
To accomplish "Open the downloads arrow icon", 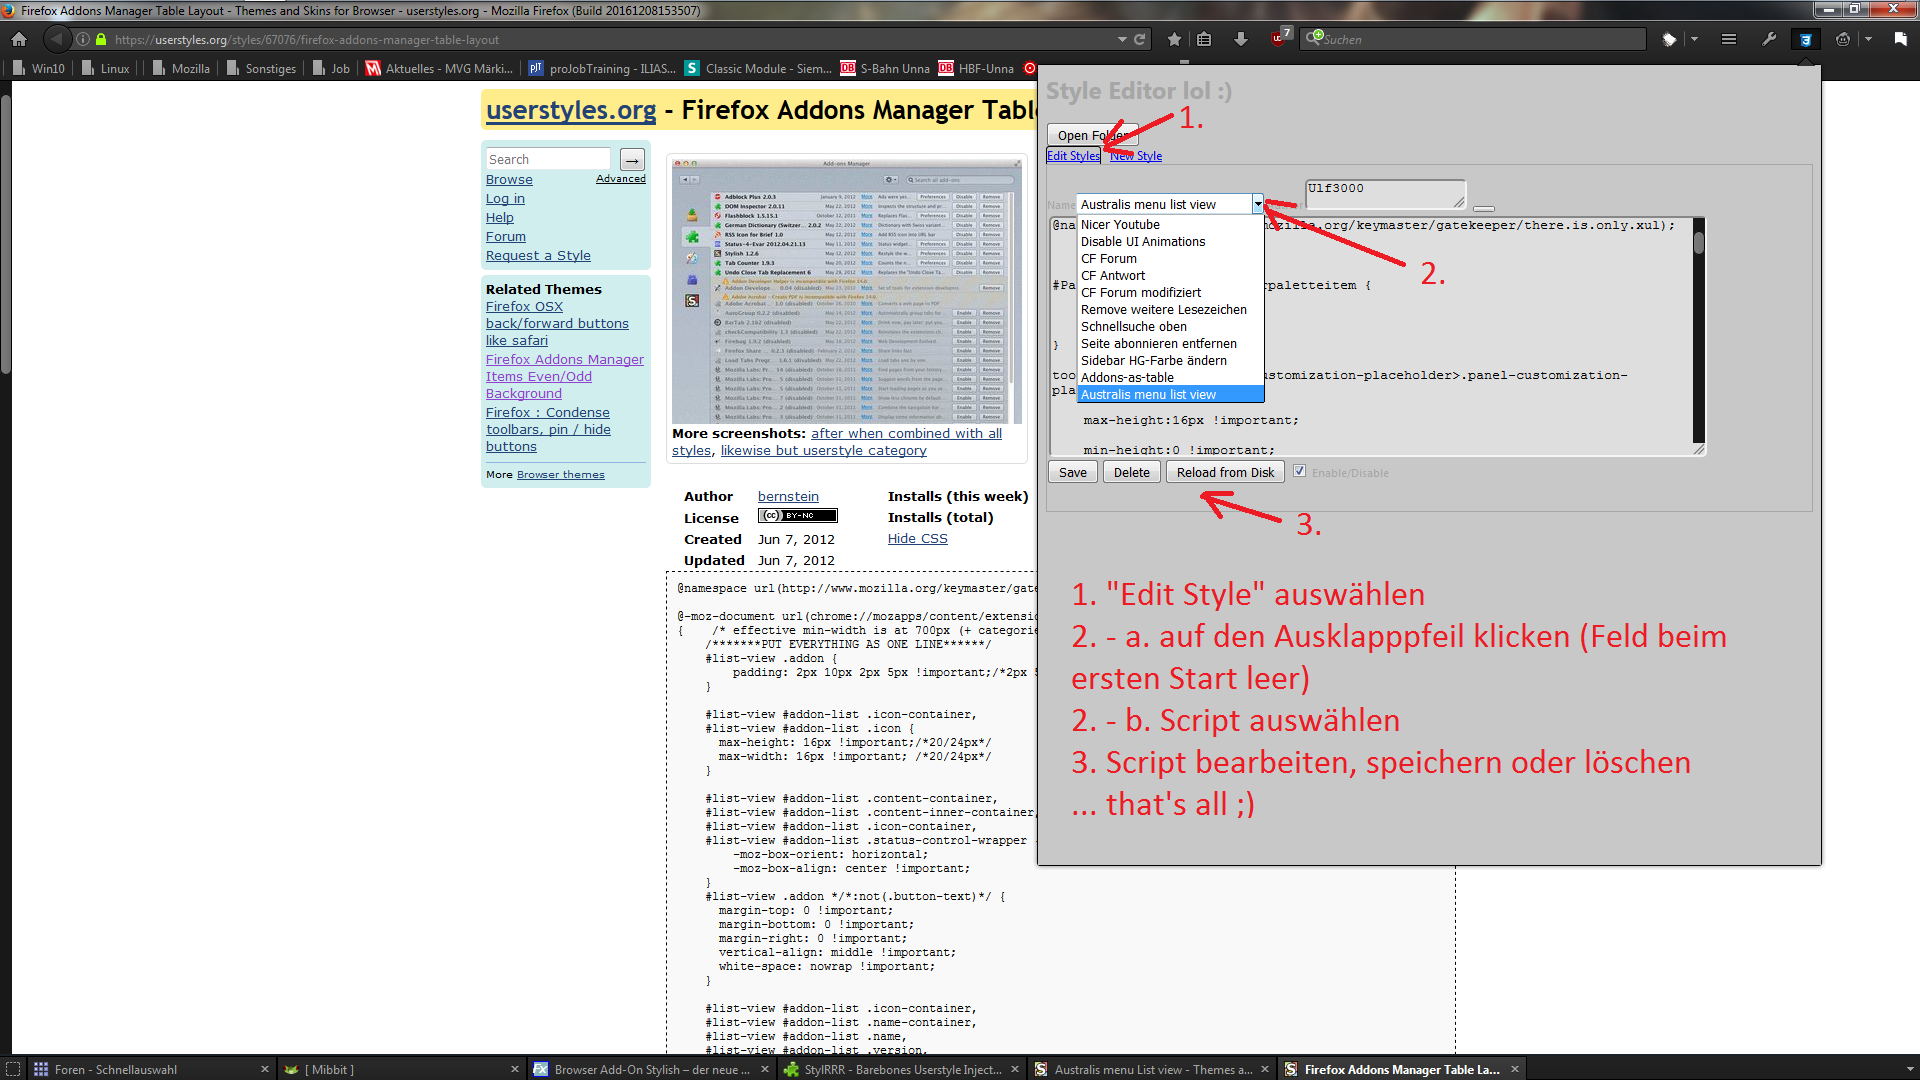I will click(1241, 39).
